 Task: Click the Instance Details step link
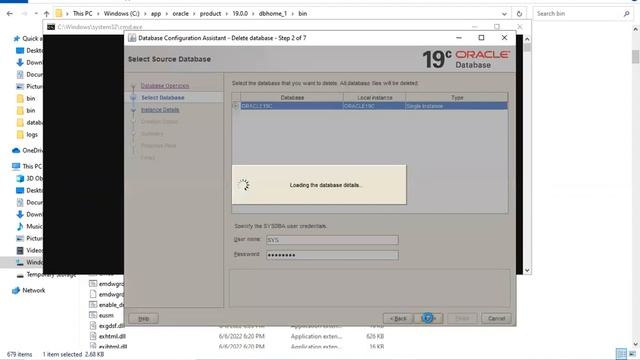(160, 110)
